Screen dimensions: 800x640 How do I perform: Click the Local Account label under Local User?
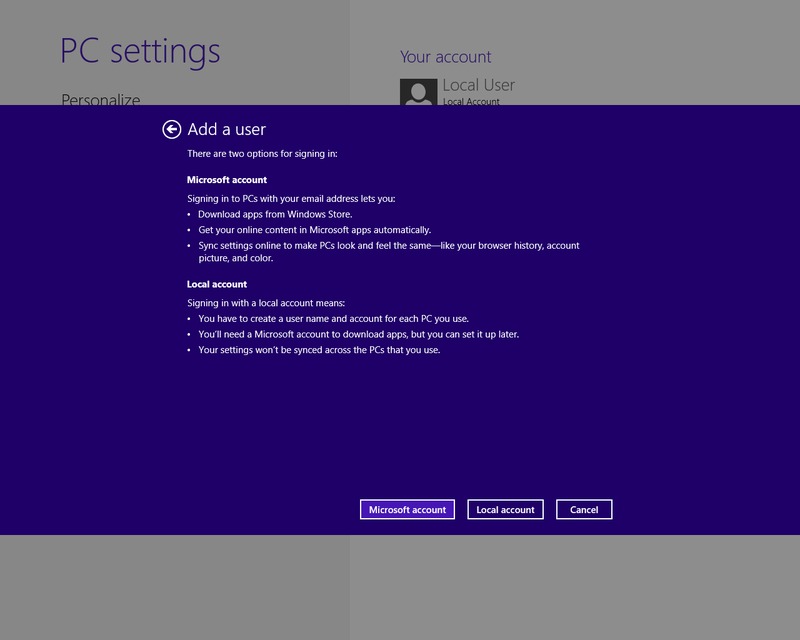pos(471,101)
